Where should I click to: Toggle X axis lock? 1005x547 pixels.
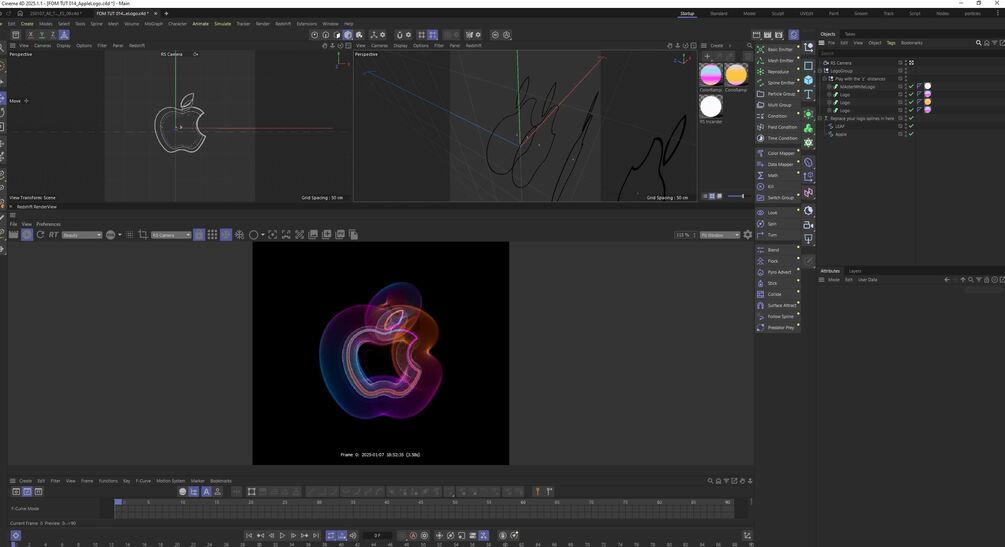click(30, 35)
